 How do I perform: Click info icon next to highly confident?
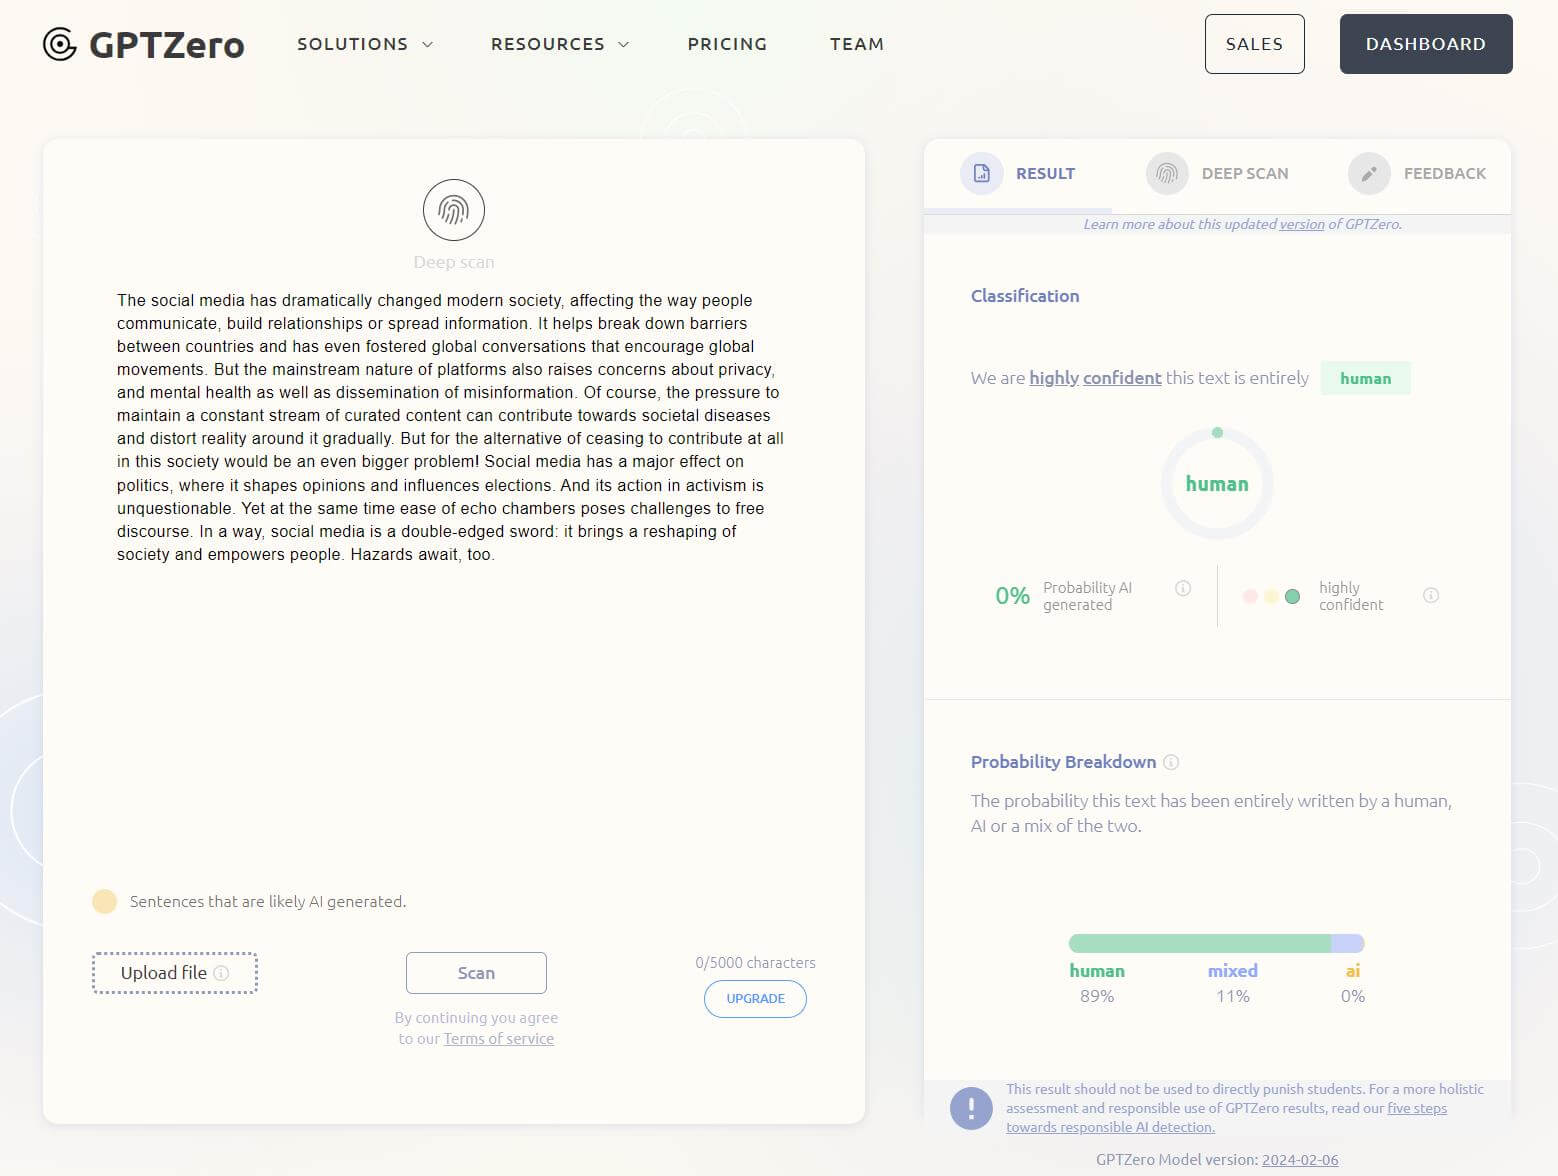[1431, 595]
